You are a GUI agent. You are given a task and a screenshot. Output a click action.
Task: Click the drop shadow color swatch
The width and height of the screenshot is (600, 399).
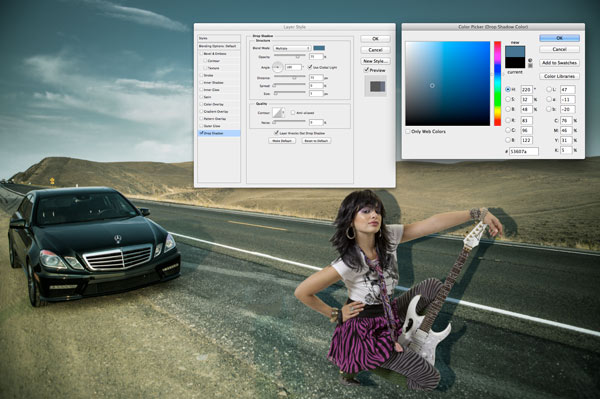pyautogui.click(x=319, y=48)
